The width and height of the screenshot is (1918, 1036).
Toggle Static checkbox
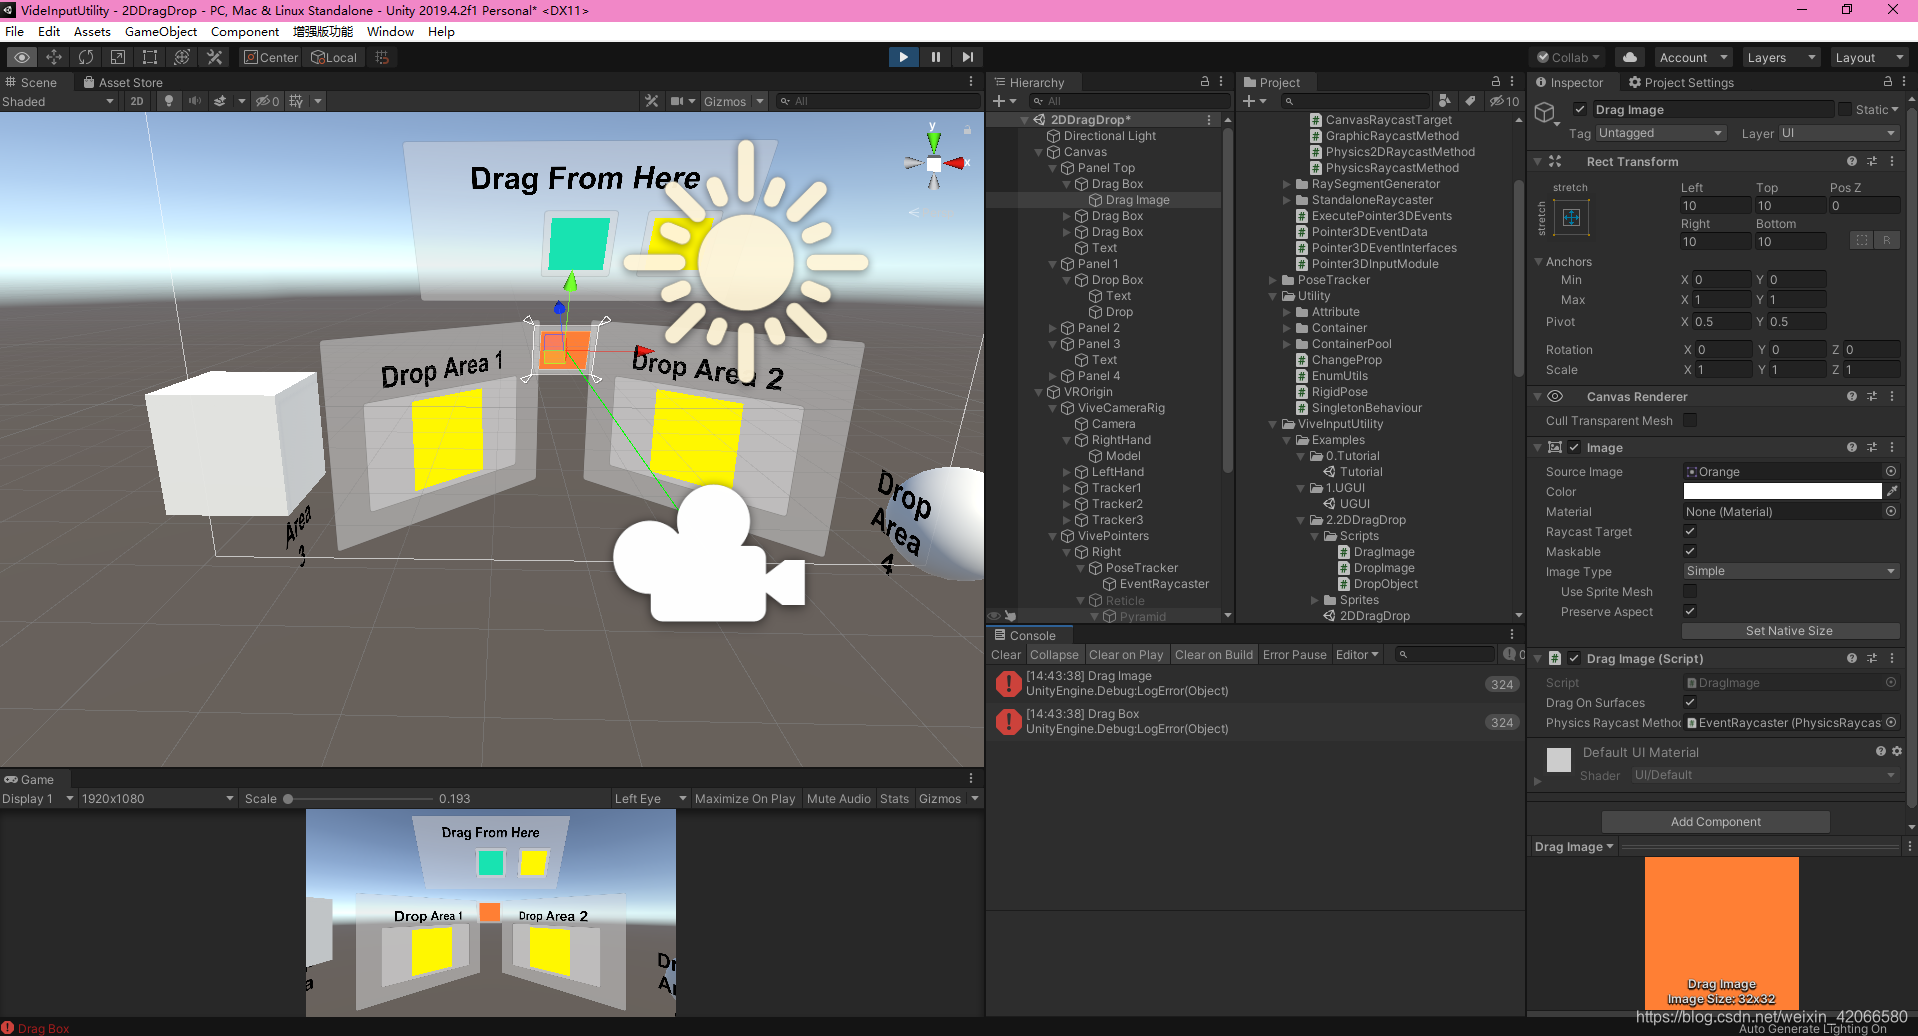1845,109
